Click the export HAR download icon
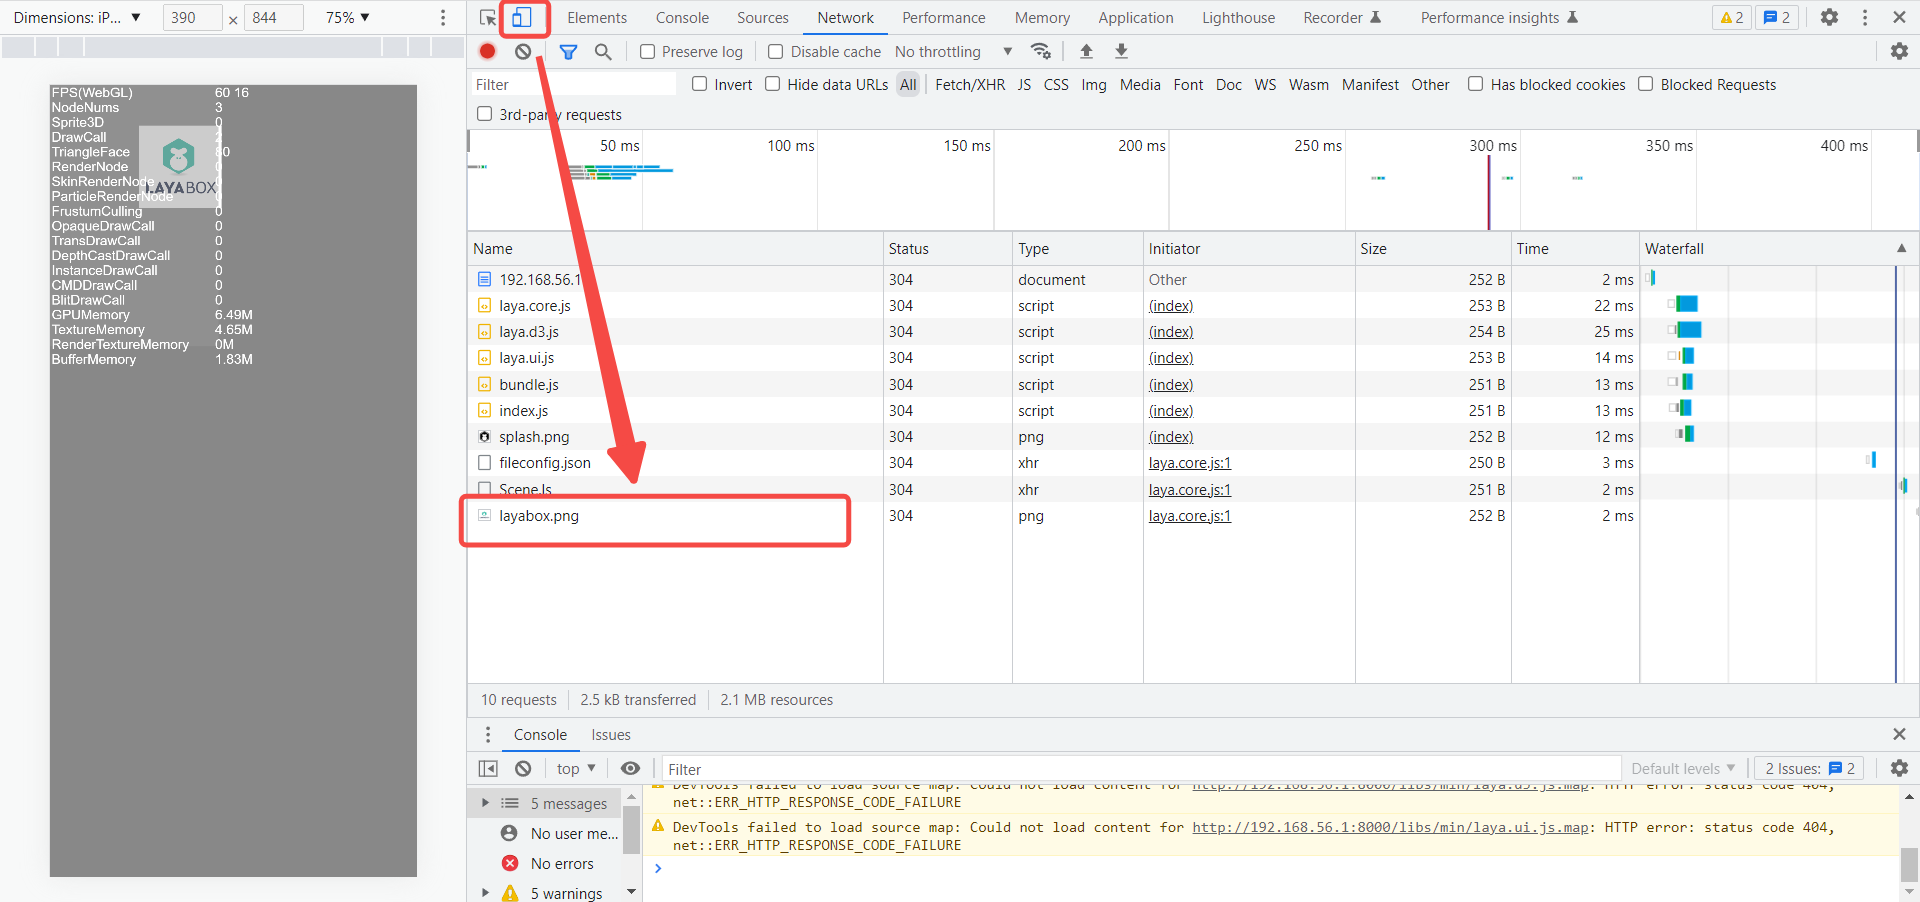 tap(1121, 51)
